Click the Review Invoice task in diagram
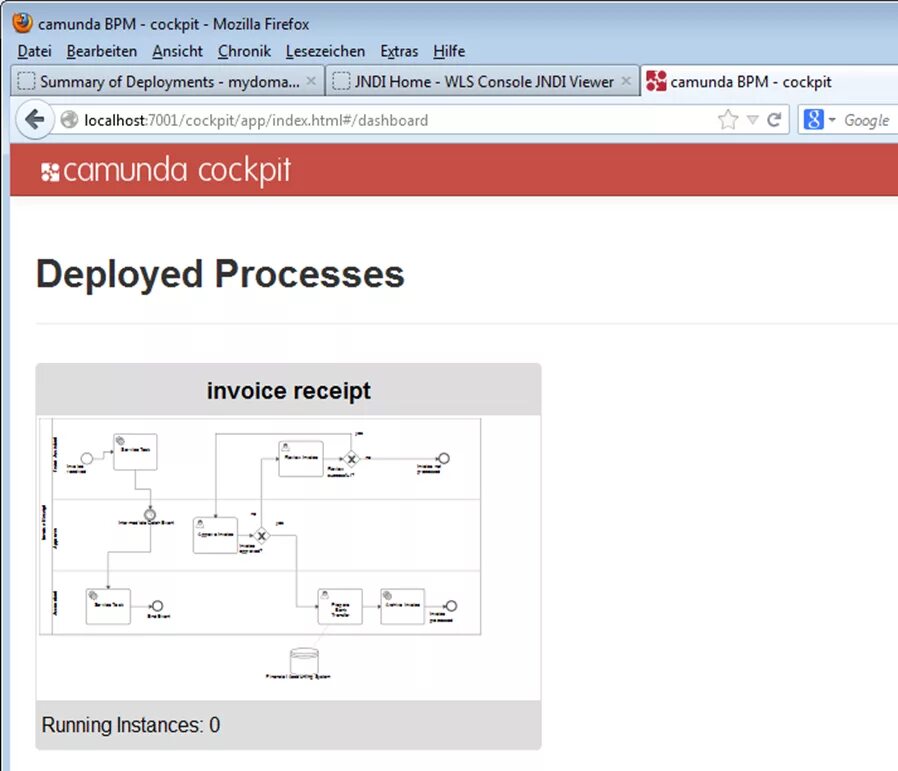This screenshot has width=898, height=771. tap(301, 458)
